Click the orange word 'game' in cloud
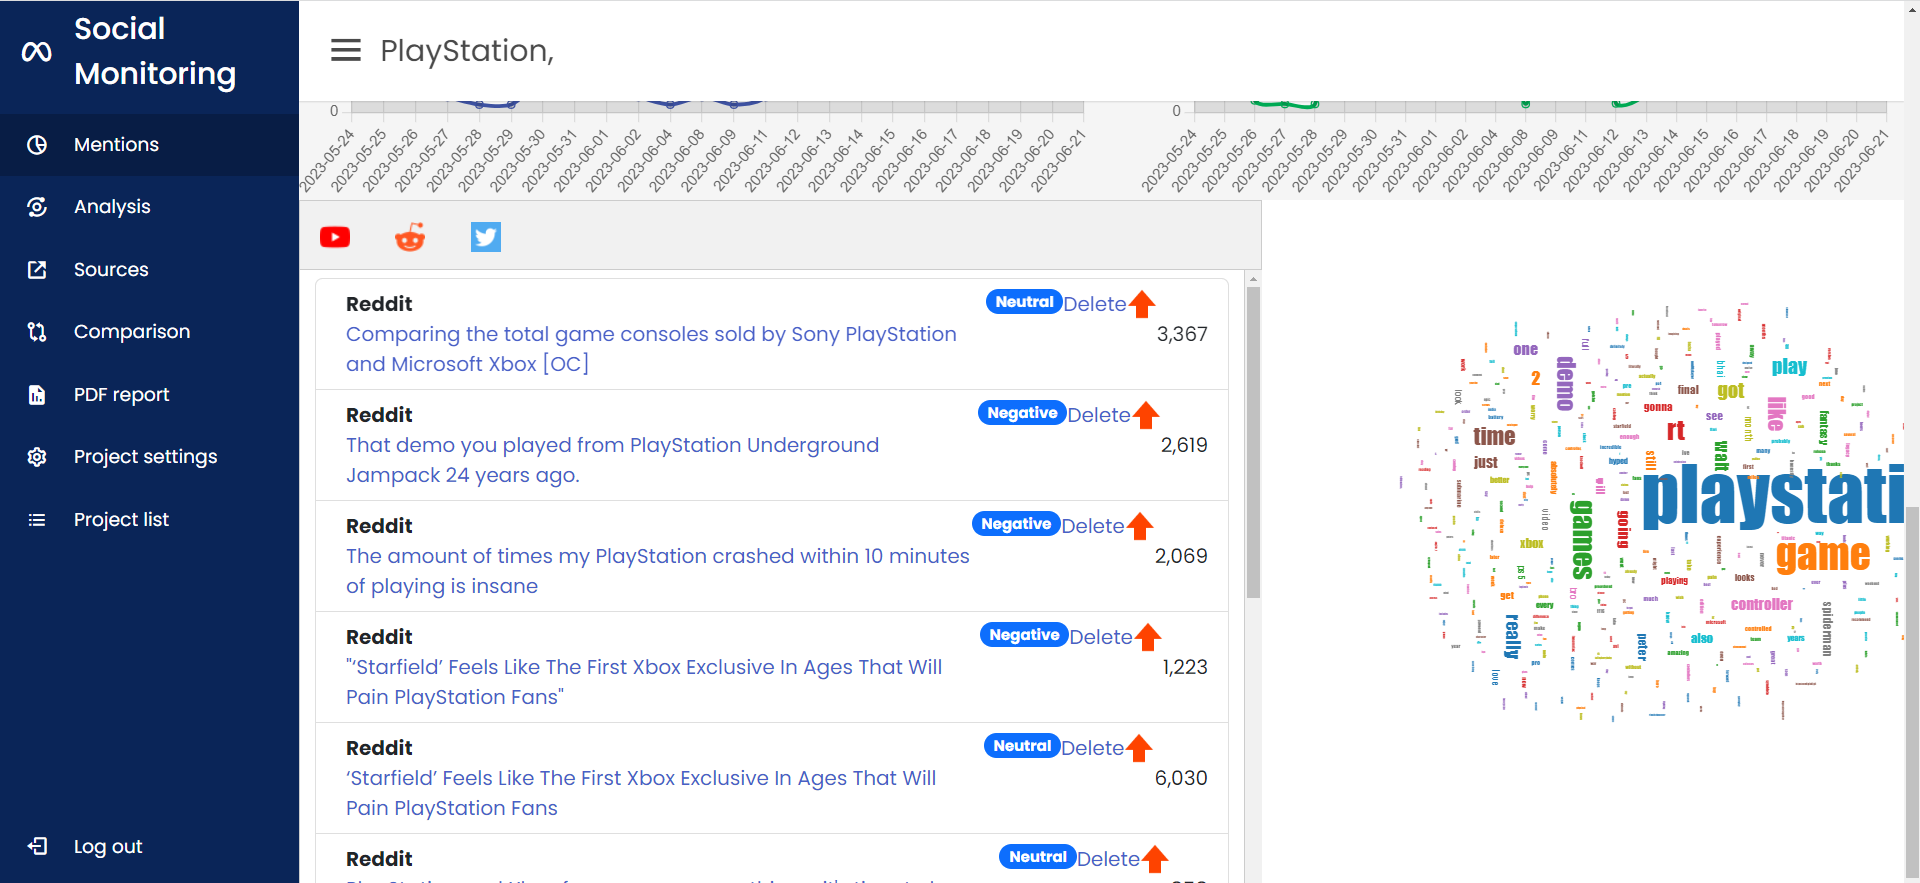Viewport: 1920px width, 883px height. [1823, 555]
